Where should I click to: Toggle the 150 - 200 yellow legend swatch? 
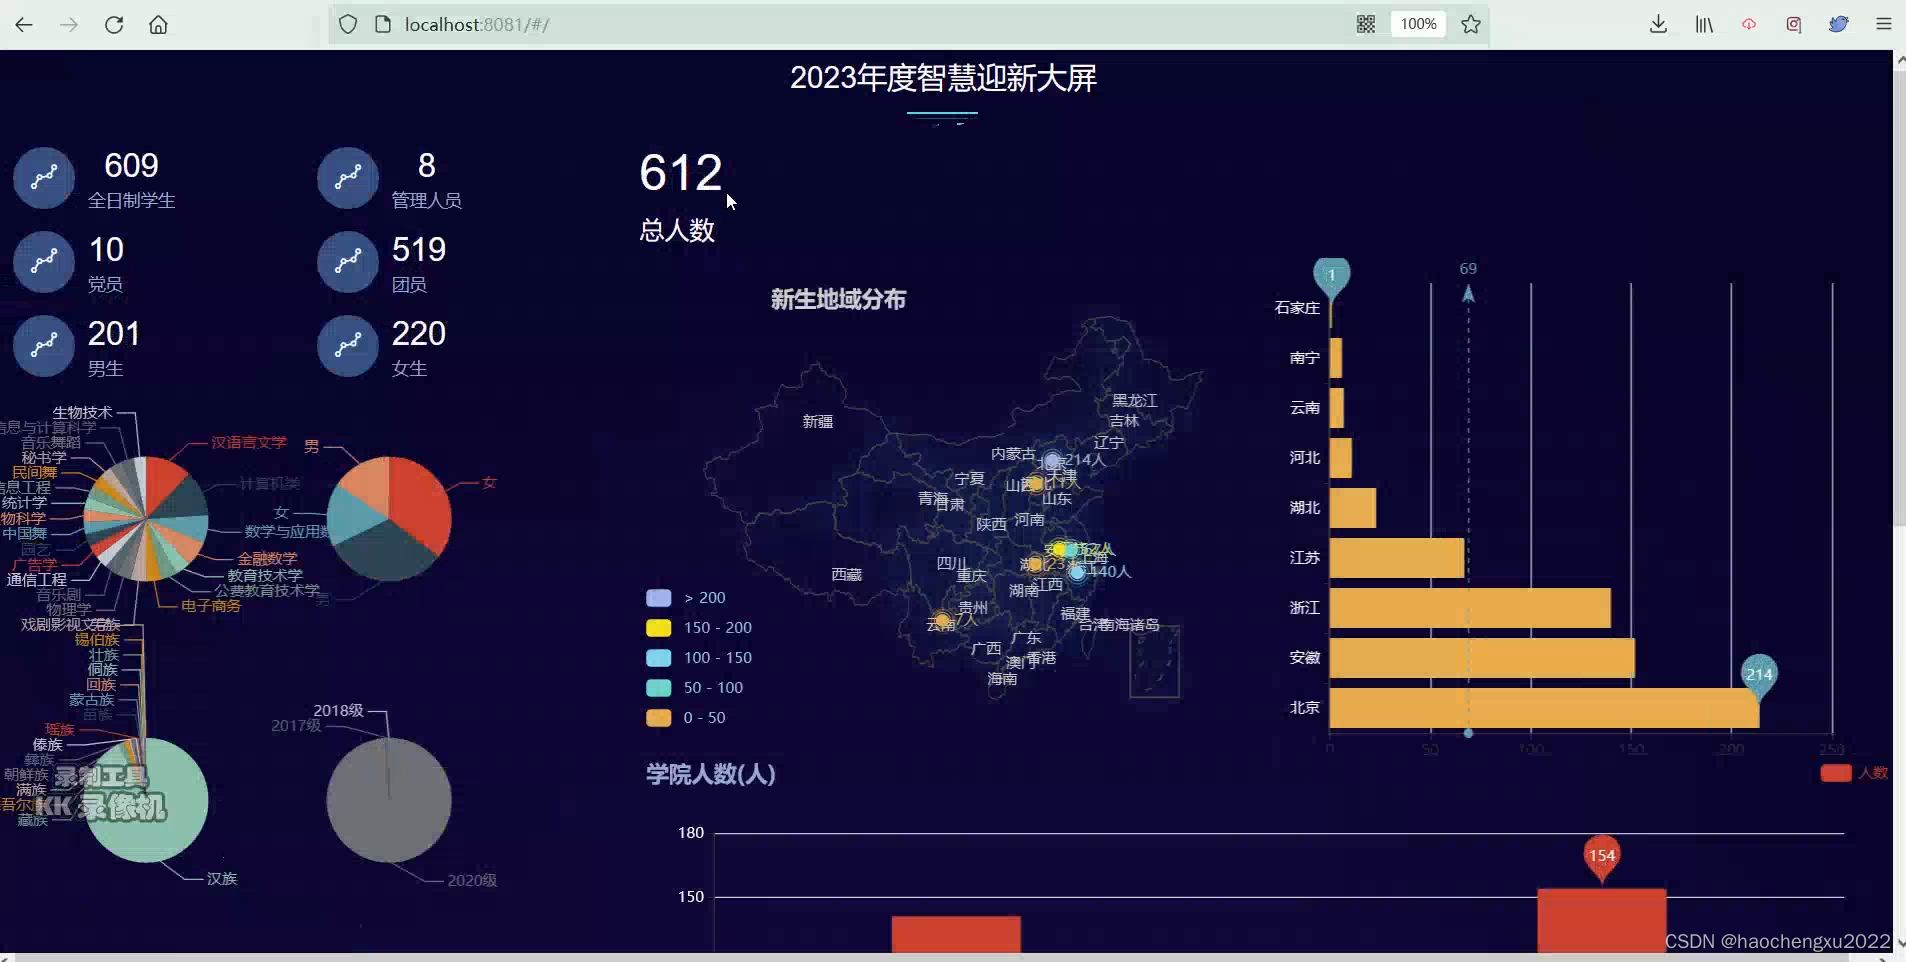tap(659, 628)
